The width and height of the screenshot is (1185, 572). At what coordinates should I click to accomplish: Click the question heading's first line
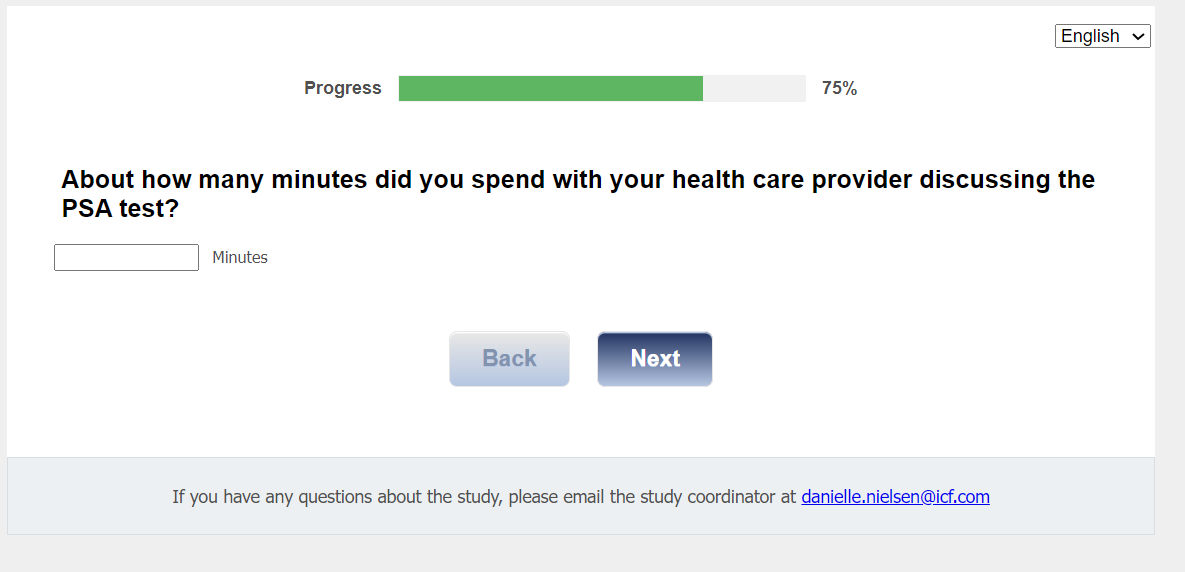pos(578,180)
